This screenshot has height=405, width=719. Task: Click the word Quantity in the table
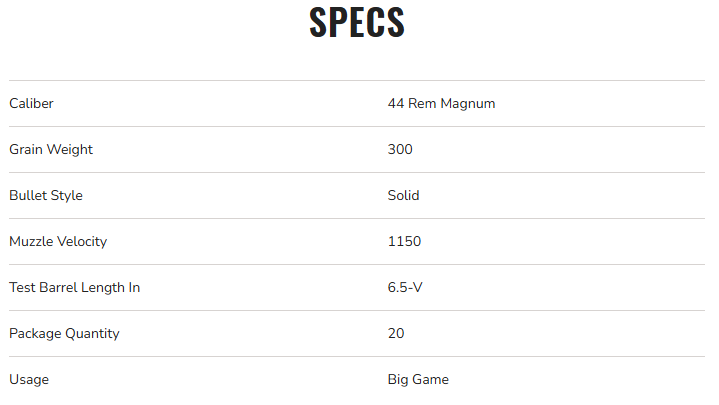pyautogui.click(x=92, y=333)
